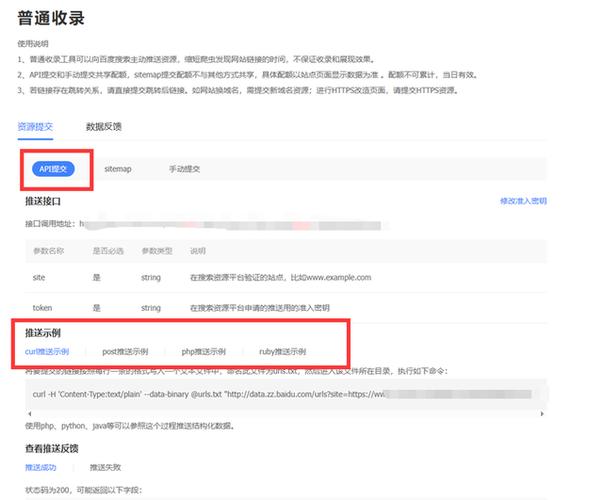View the 推送失败 feedback tab
The height and width of the screenshot is (500, 603).
[x=105, y=467]
